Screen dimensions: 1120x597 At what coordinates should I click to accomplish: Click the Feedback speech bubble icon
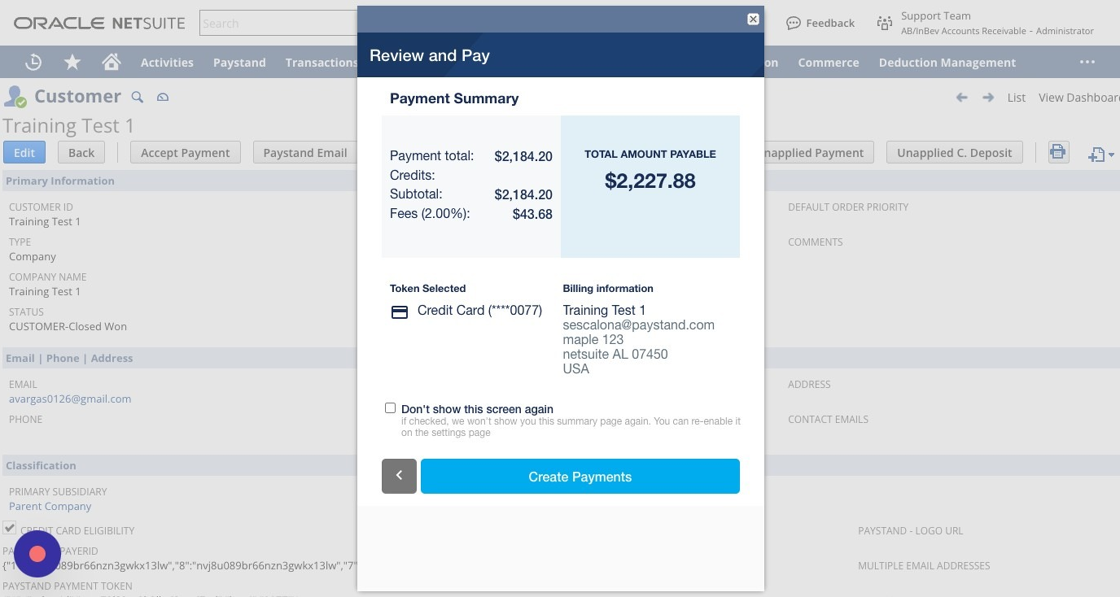click(x=793, y=24)
